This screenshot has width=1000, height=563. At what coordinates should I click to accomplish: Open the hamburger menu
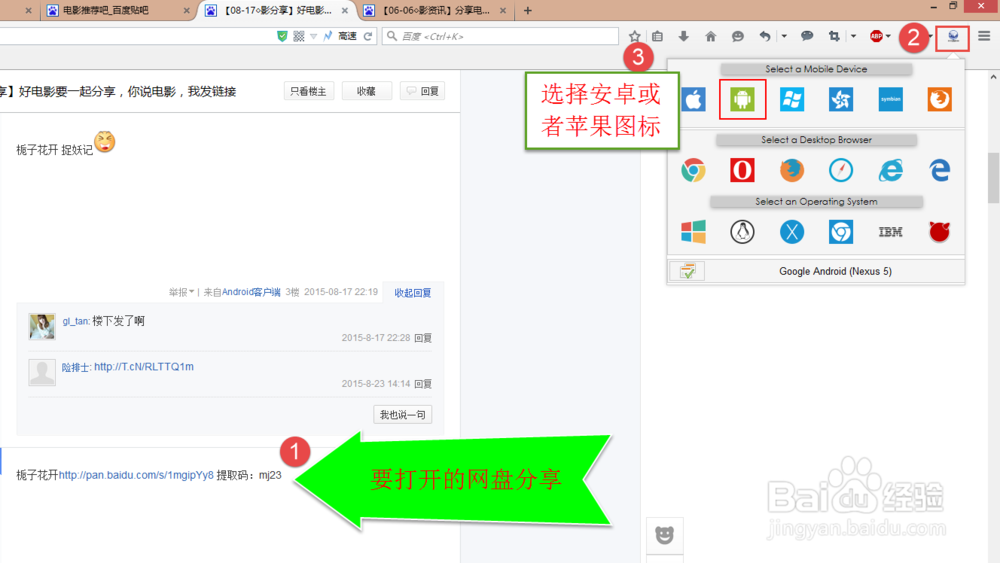click(984, 36)
